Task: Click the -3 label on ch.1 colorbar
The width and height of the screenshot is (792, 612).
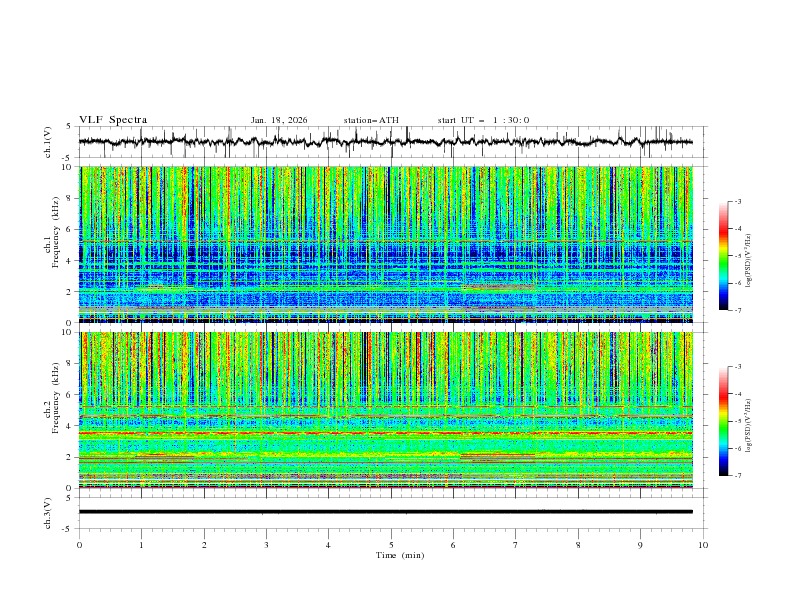Action: click(x=737, y=203)
